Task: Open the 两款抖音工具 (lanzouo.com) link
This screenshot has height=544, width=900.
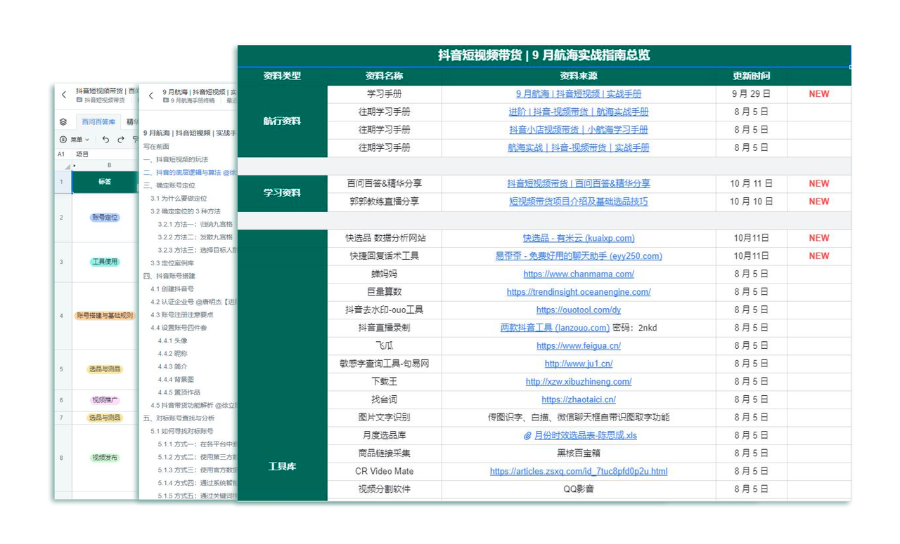Action: (555, 328)
